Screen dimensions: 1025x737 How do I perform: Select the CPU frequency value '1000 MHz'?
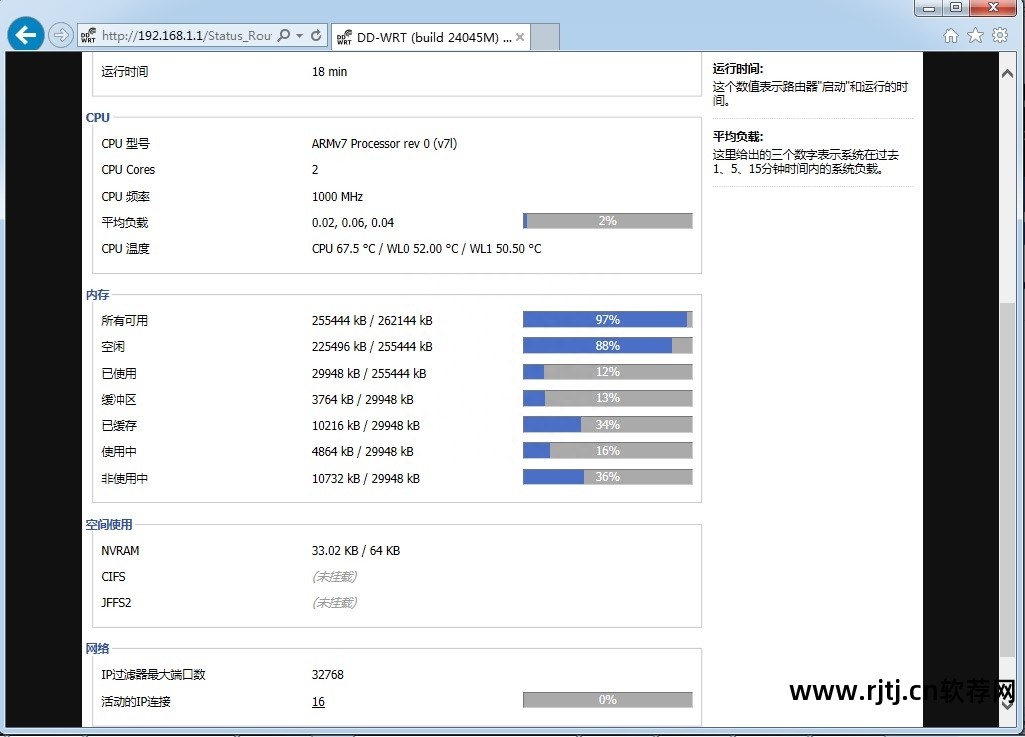click(x=337, y=197)
